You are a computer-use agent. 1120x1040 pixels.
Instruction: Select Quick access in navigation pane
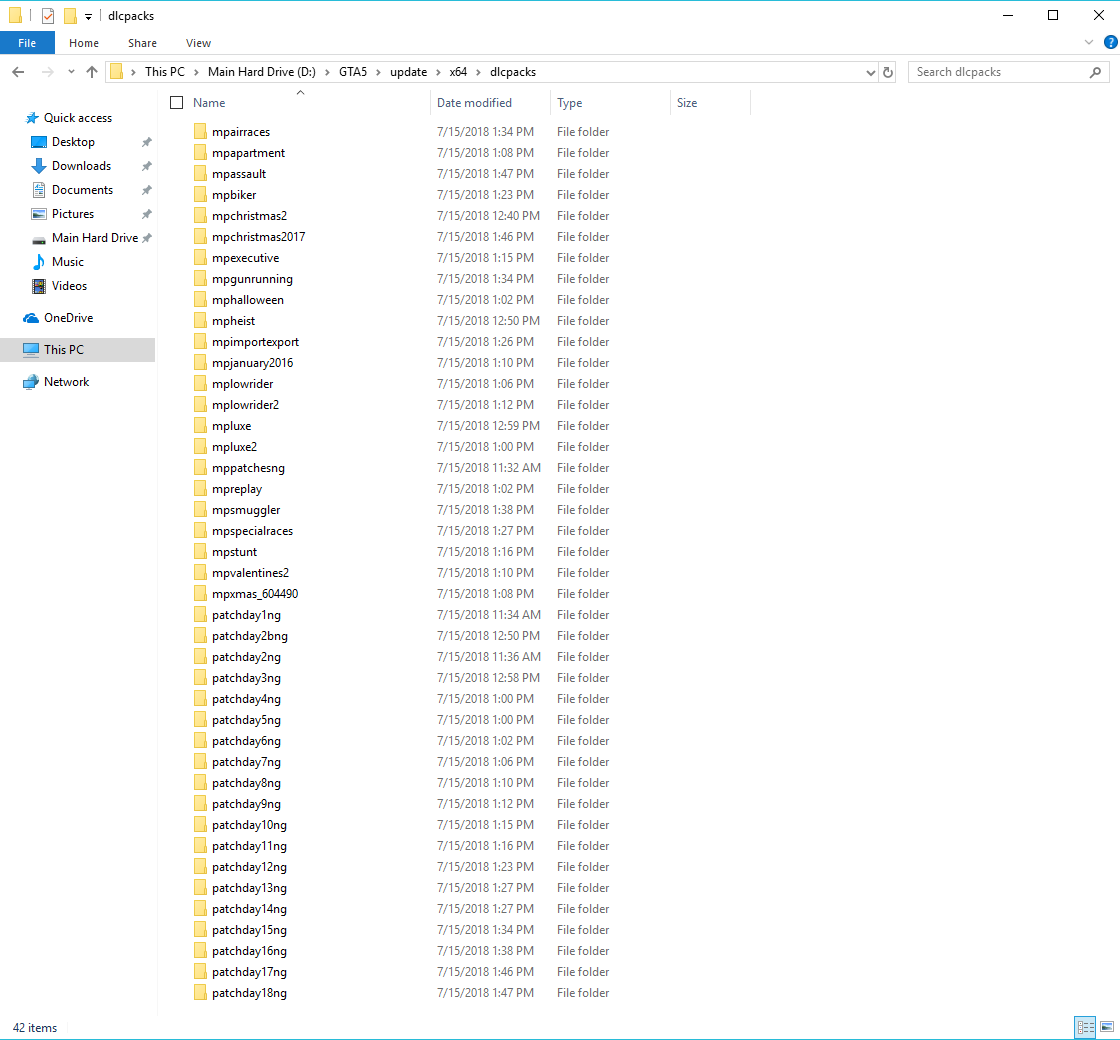tap(77, 118)
